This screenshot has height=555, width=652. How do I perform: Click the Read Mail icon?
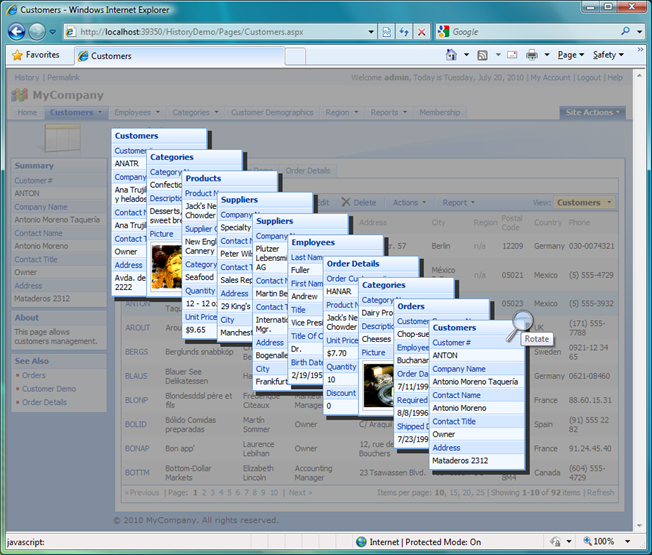(512, 55)
